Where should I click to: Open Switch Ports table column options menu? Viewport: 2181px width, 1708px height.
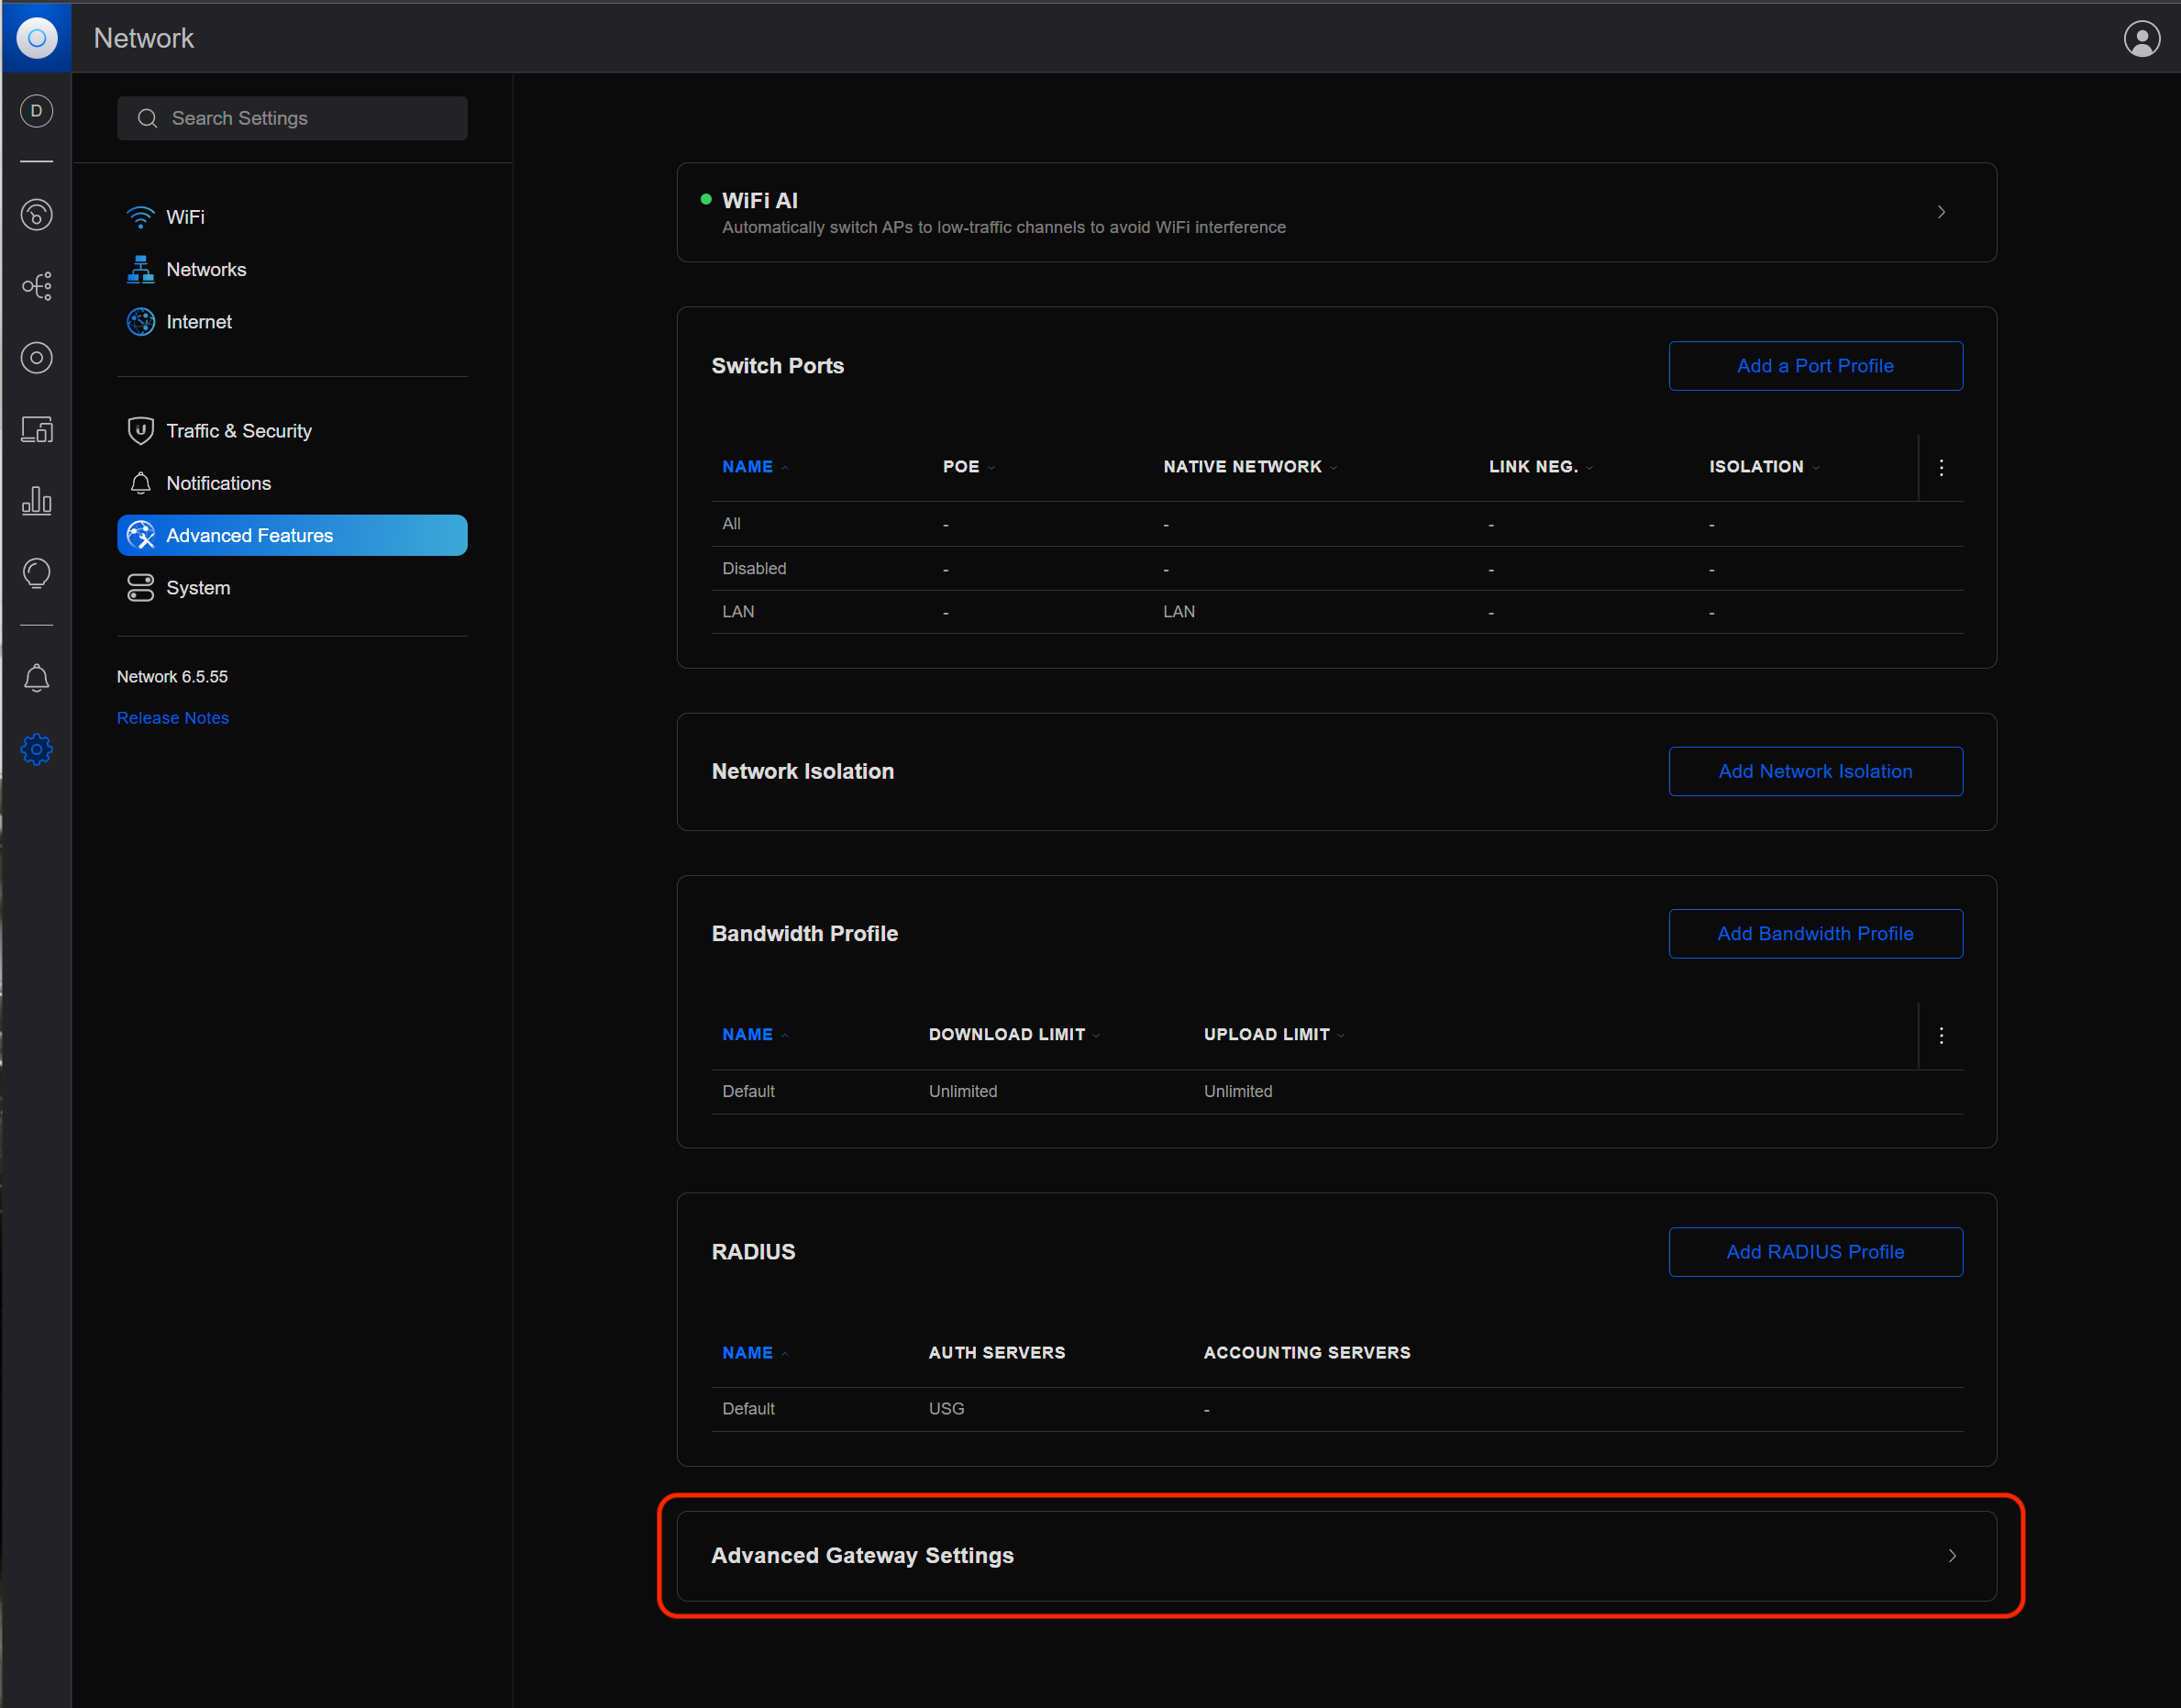click(1941, 467)
